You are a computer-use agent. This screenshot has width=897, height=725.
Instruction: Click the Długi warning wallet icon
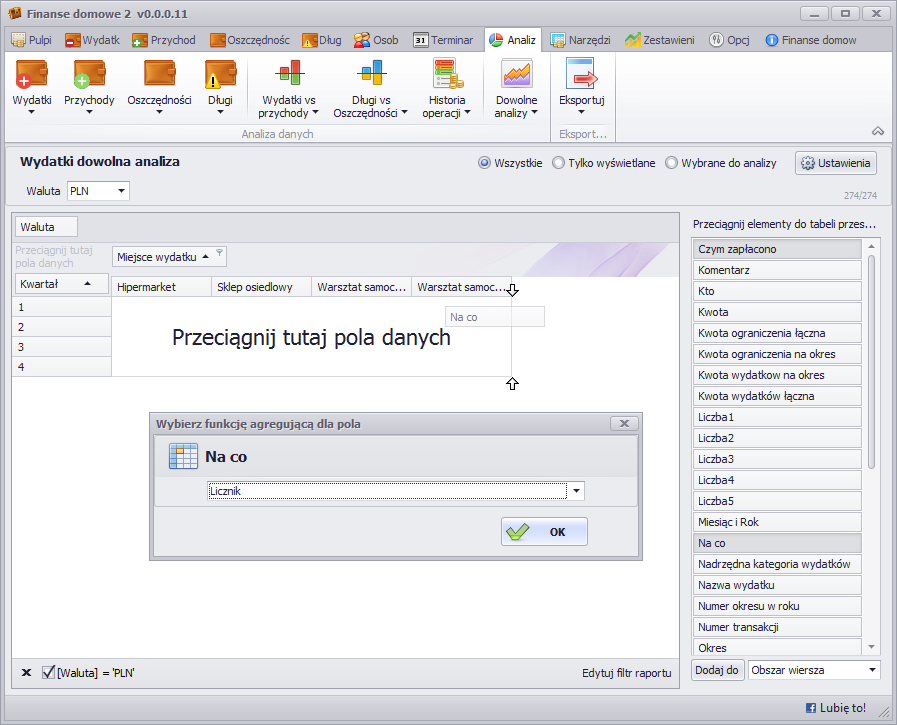coord(220,76)
